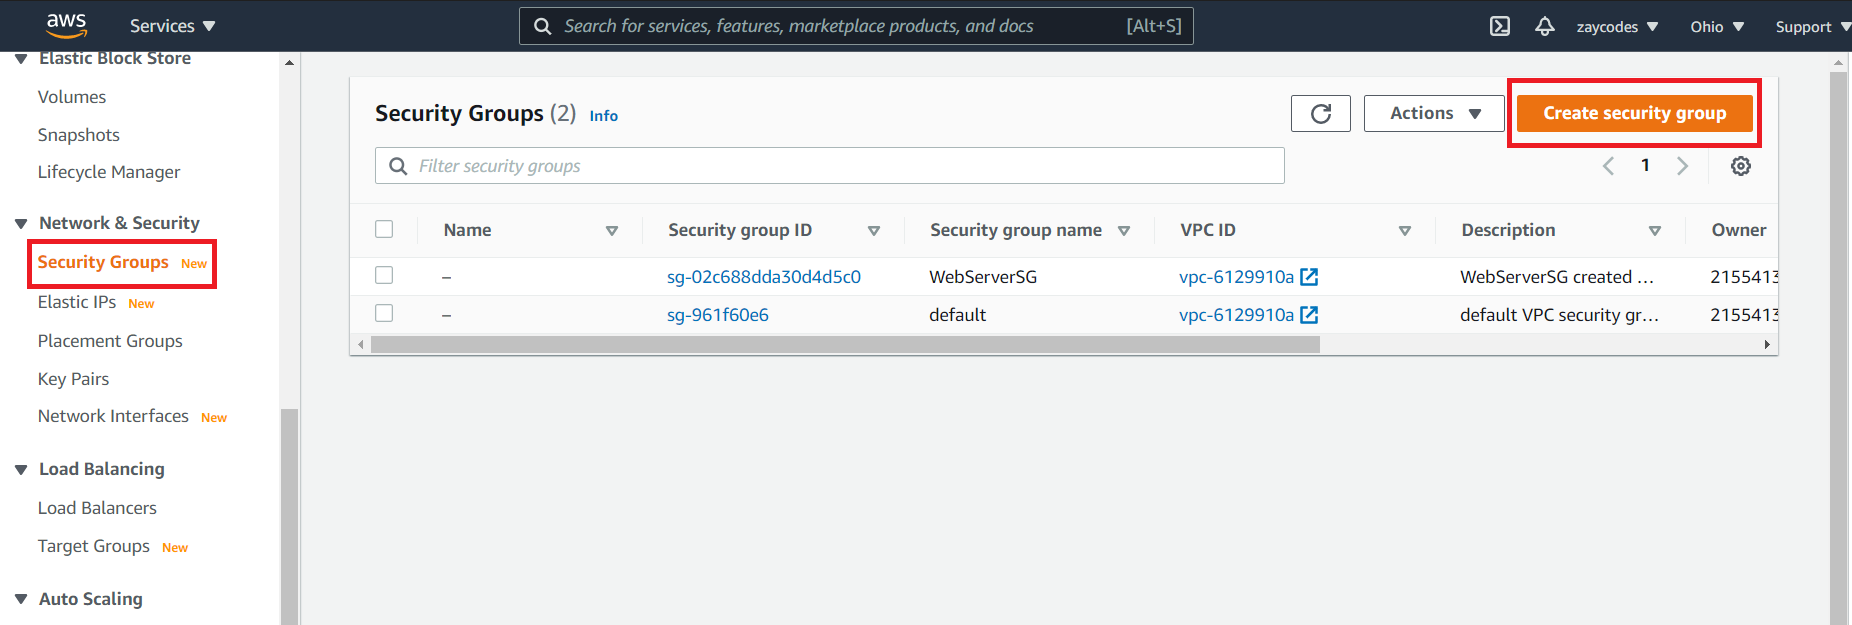Click the horizontal table scrollbar

844,345
